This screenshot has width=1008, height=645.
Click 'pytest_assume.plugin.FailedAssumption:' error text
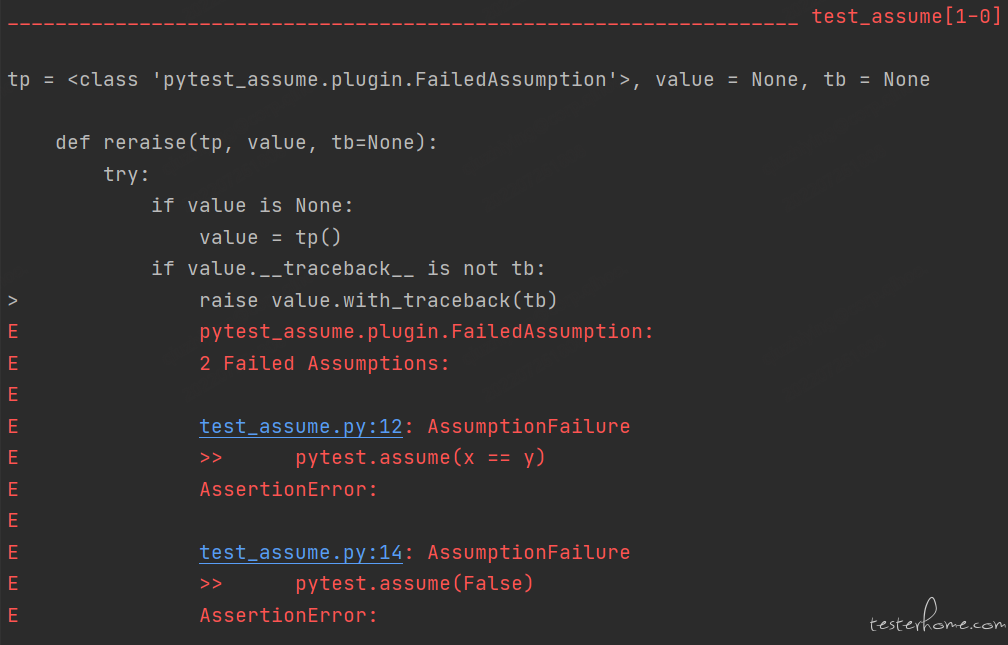coord(426,332)
